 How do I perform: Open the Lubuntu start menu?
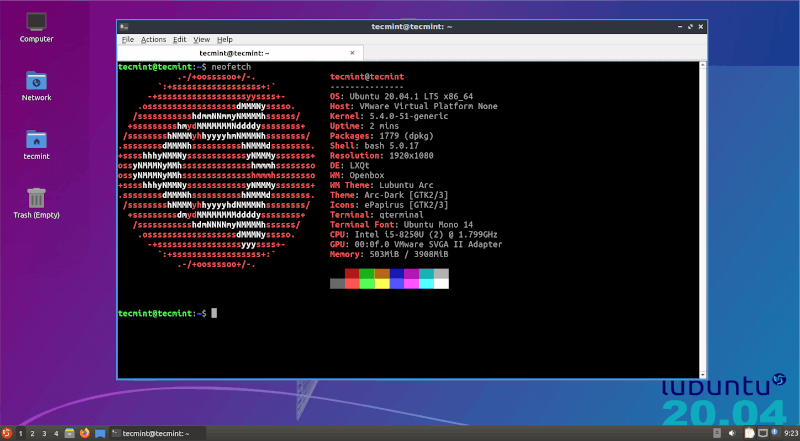7,433
